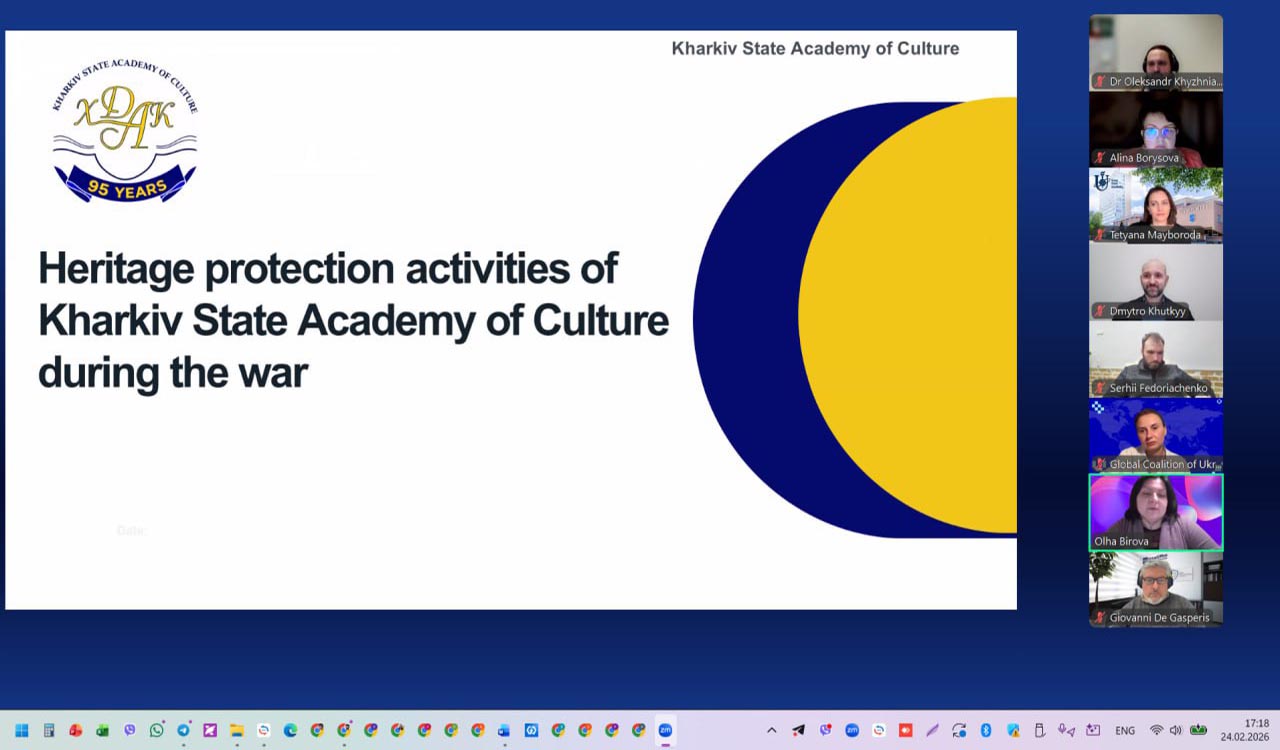1280x750 pixels.
Task: Open the Wi-Fi network quick settings
Action: pos(1156,730)
